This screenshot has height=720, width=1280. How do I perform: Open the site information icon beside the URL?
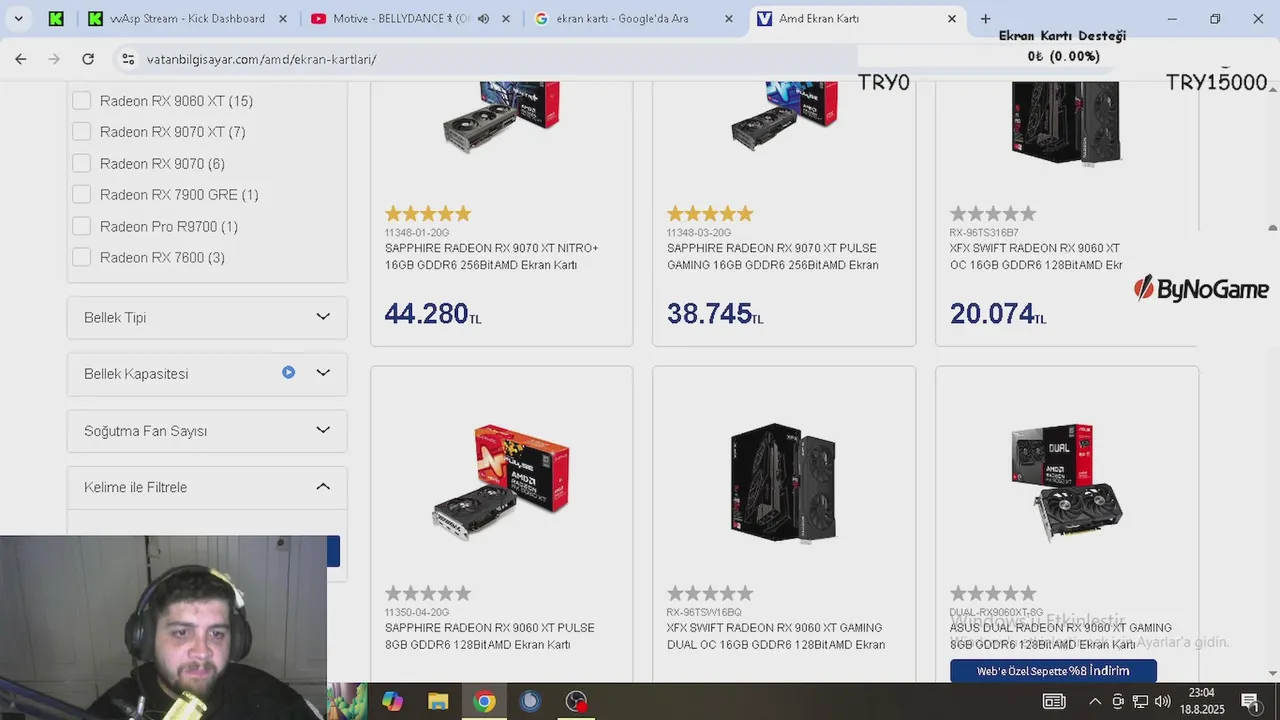[128, 59]
